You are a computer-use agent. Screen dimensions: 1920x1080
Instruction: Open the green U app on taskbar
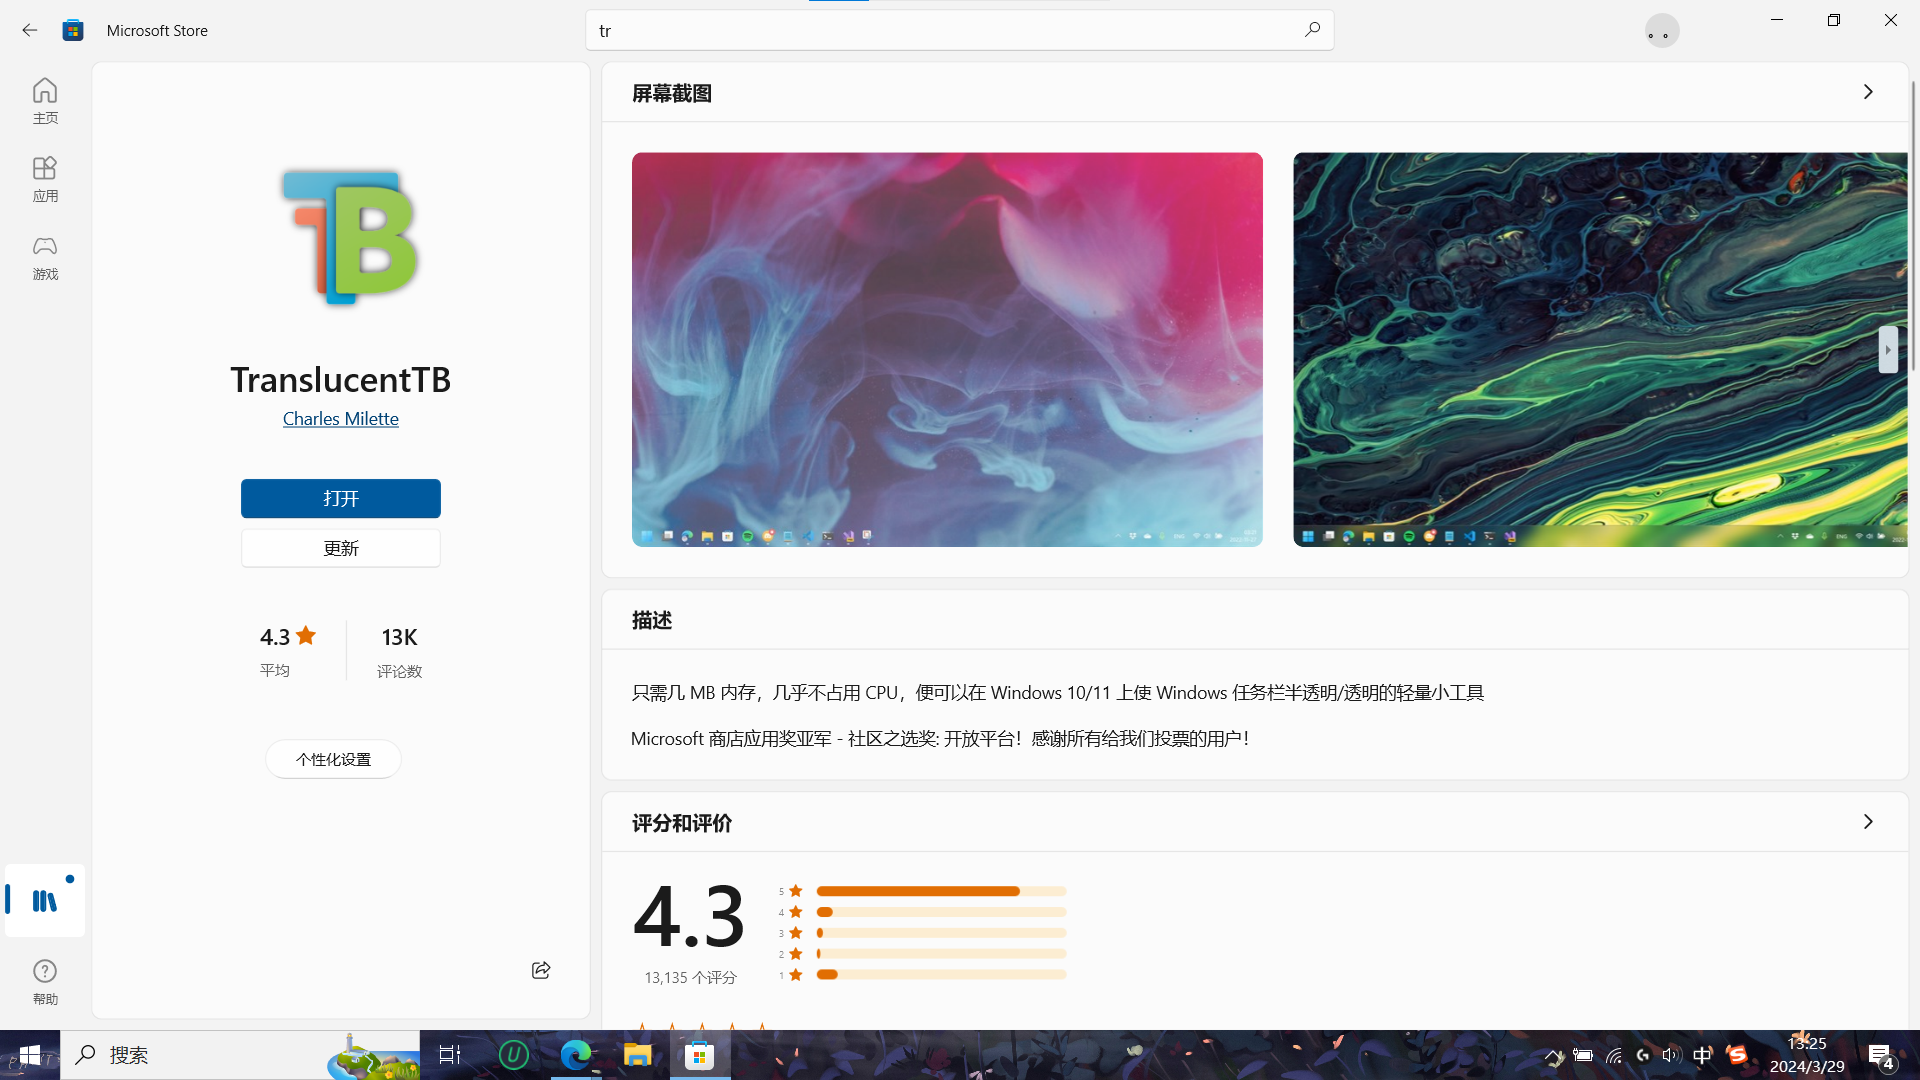[513, 1055]
